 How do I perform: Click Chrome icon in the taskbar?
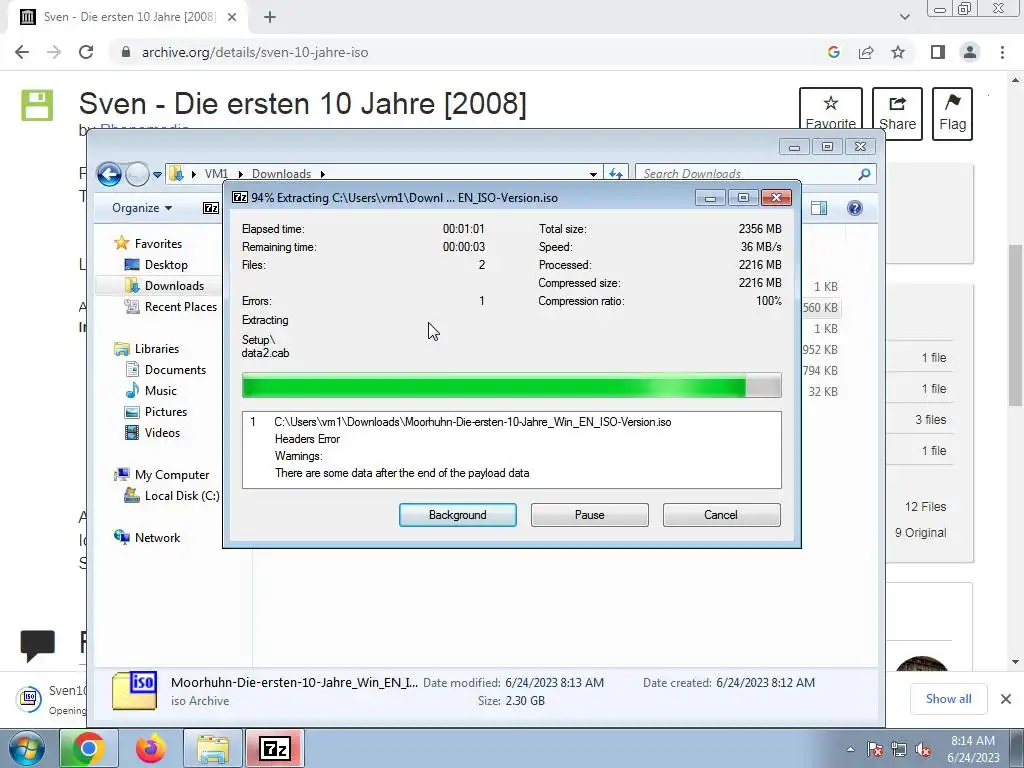coord(88,748)
